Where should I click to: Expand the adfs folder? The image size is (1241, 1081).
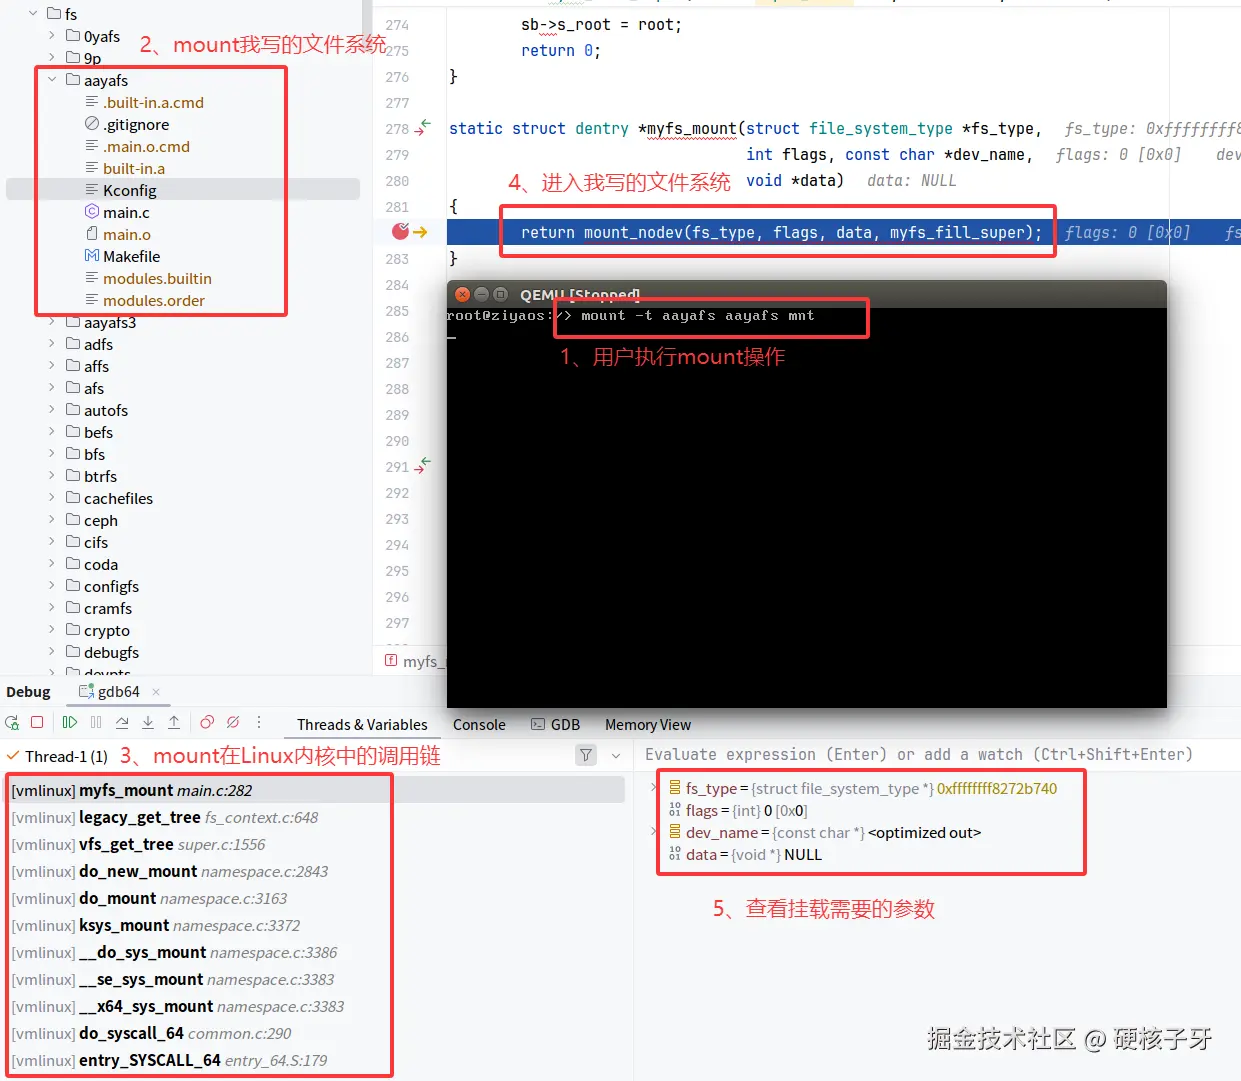(52, 344)
